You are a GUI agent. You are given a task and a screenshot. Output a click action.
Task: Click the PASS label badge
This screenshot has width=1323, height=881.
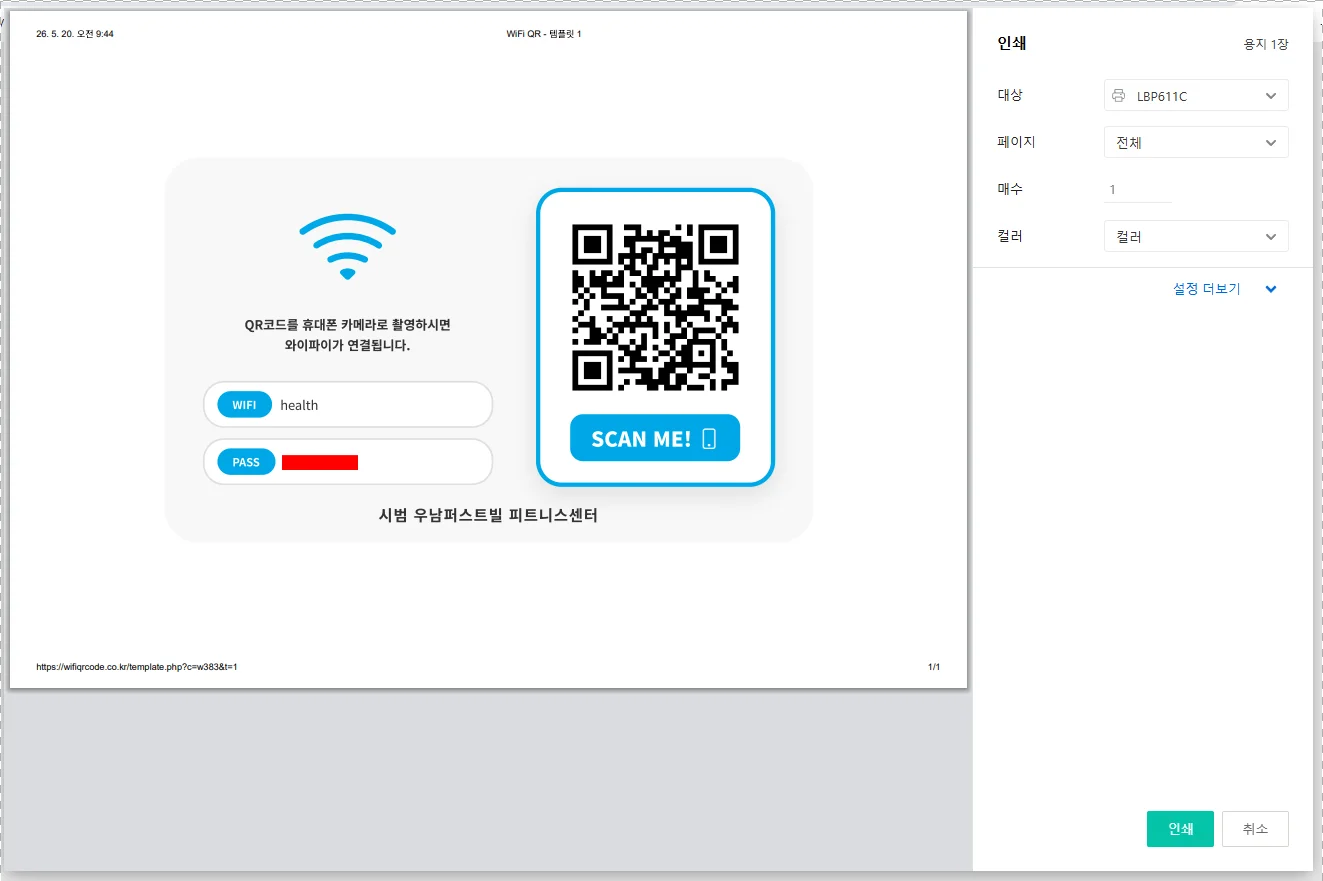tap(246, 462)
